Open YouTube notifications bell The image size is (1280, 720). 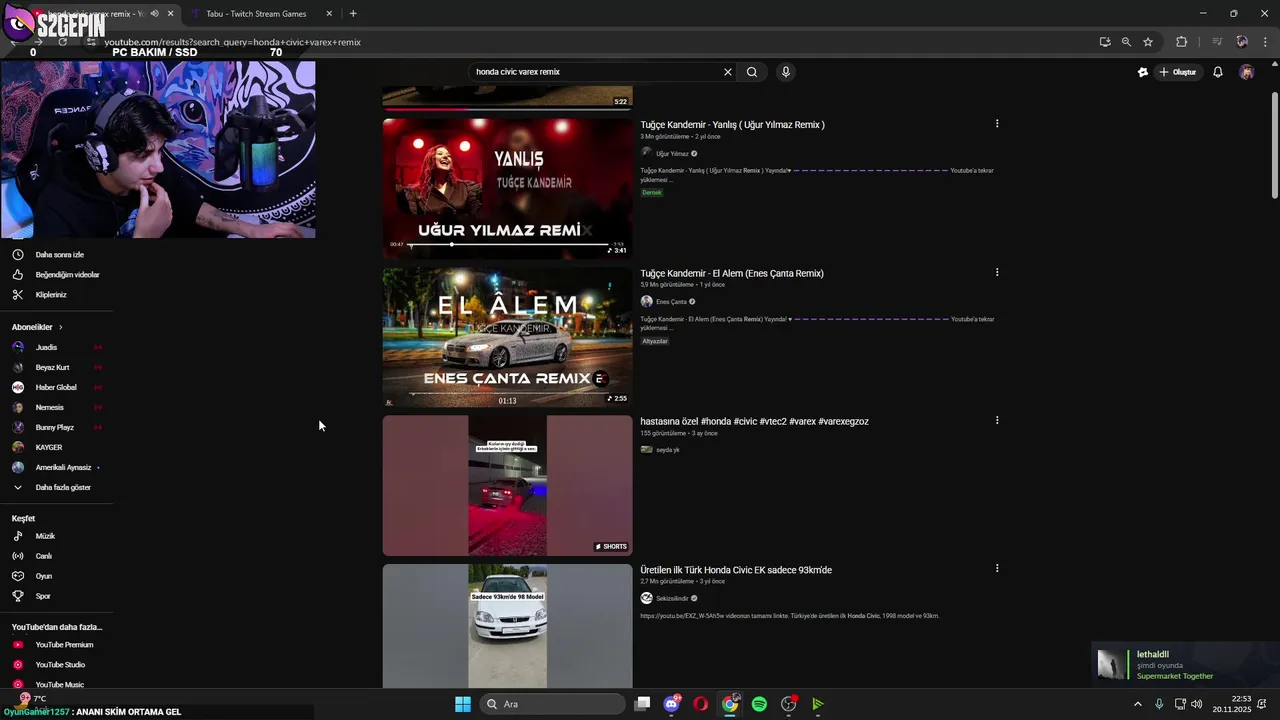pyautogui.click(x=1218, y=72)
